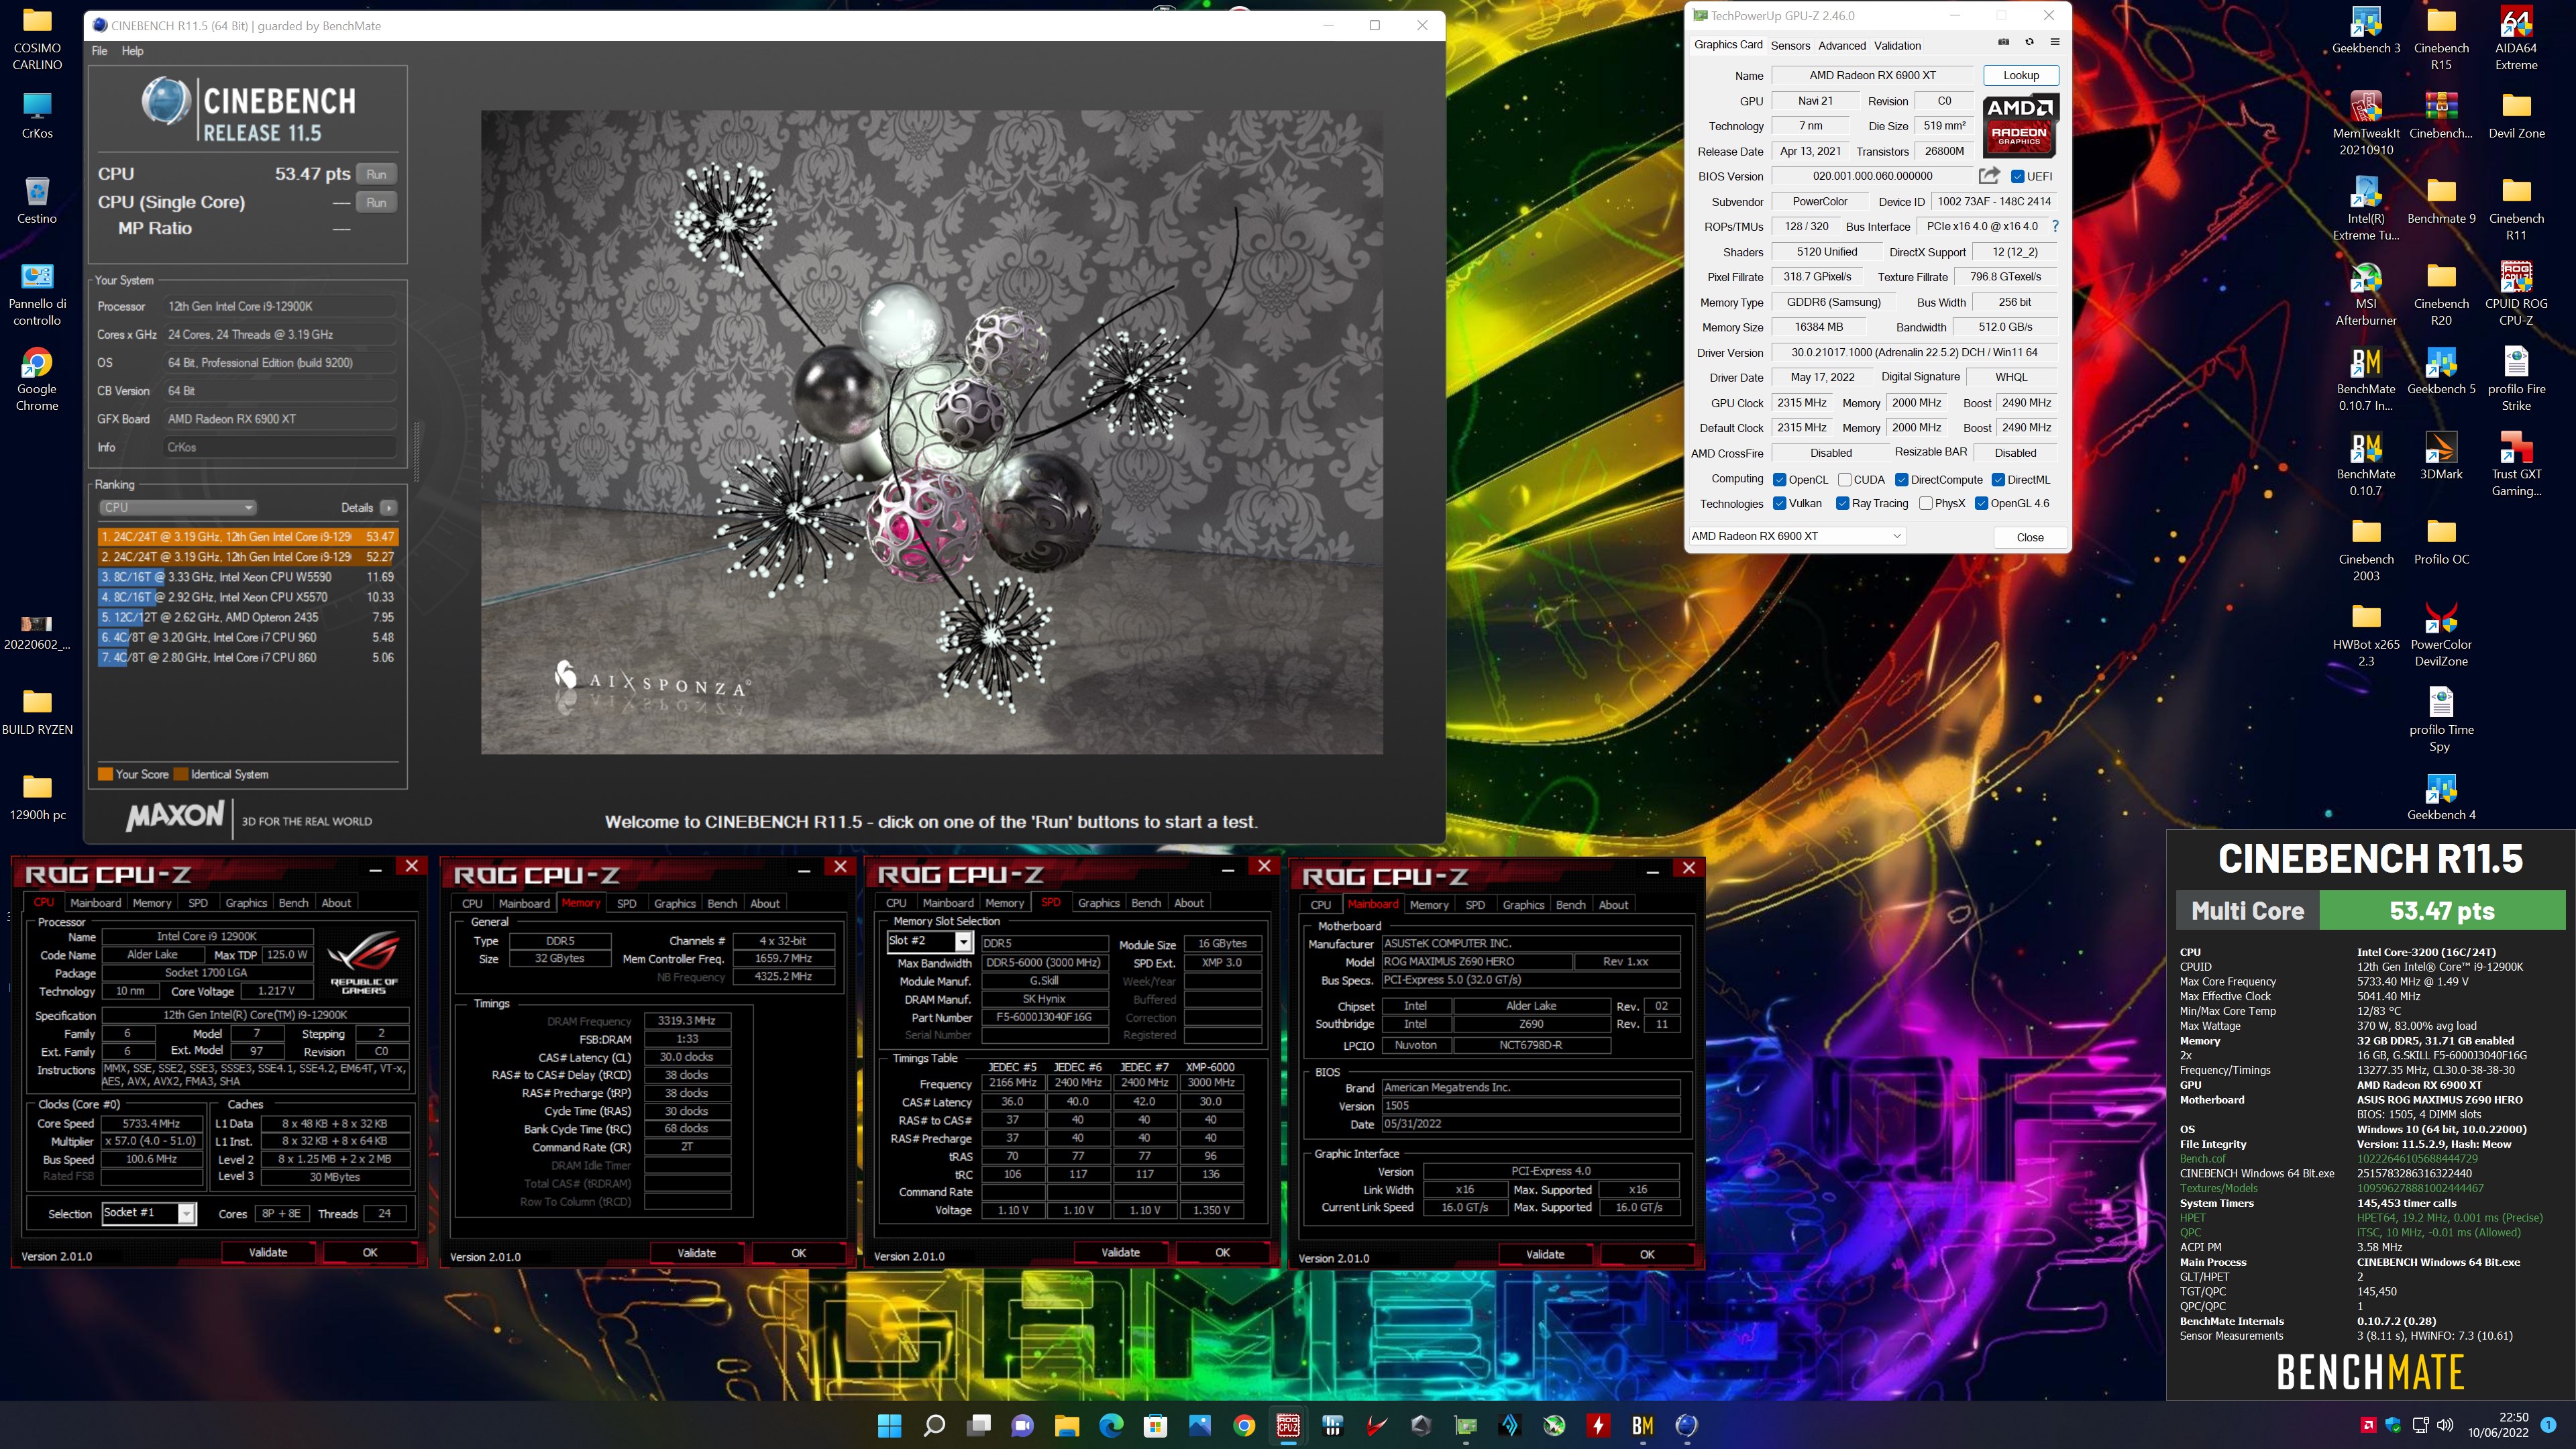
Task: Expand Ranking Details arrow
Action: (x=389, y=508)
